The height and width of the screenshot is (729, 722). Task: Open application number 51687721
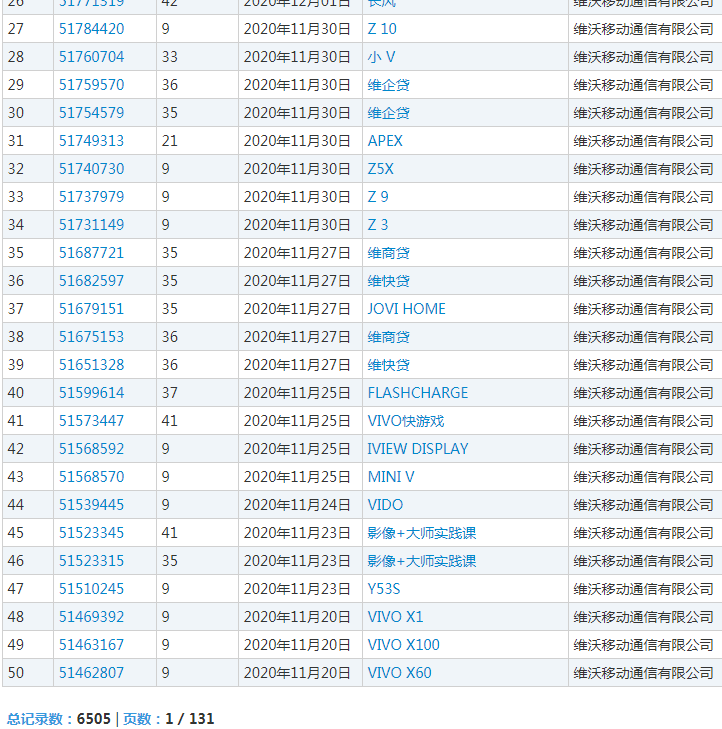click(91, 252)
